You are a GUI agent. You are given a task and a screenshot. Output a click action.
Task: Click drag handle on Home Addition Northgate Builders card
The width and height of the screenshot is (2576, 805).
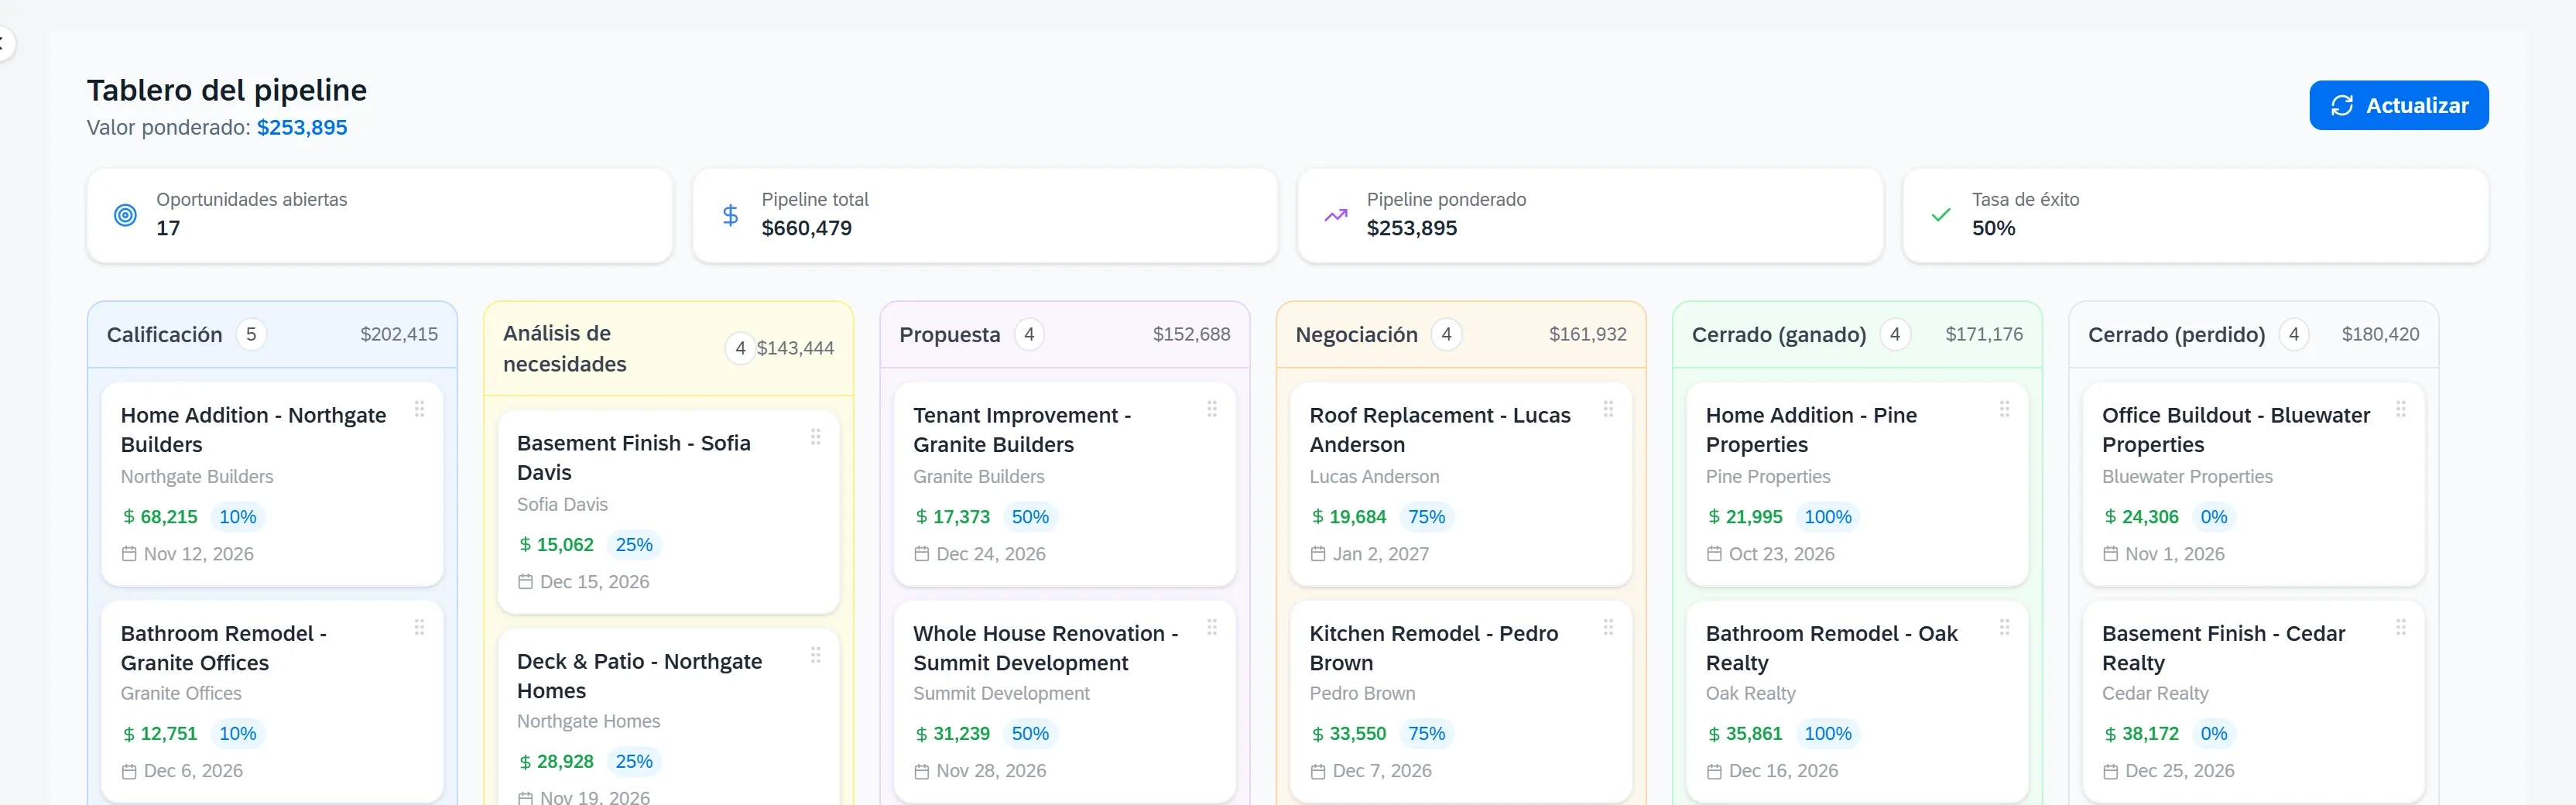[x=419, y=409]
